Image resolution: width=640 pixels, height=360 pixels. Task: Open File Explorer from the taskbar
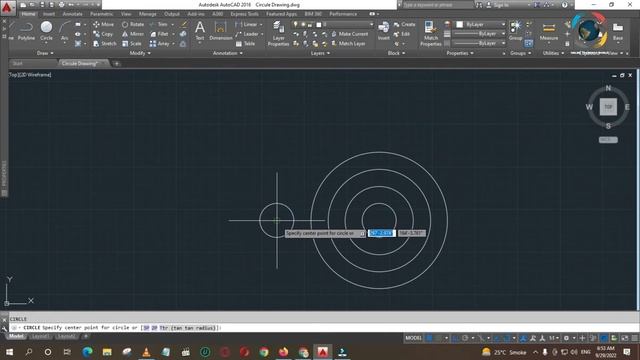point(107,352)
